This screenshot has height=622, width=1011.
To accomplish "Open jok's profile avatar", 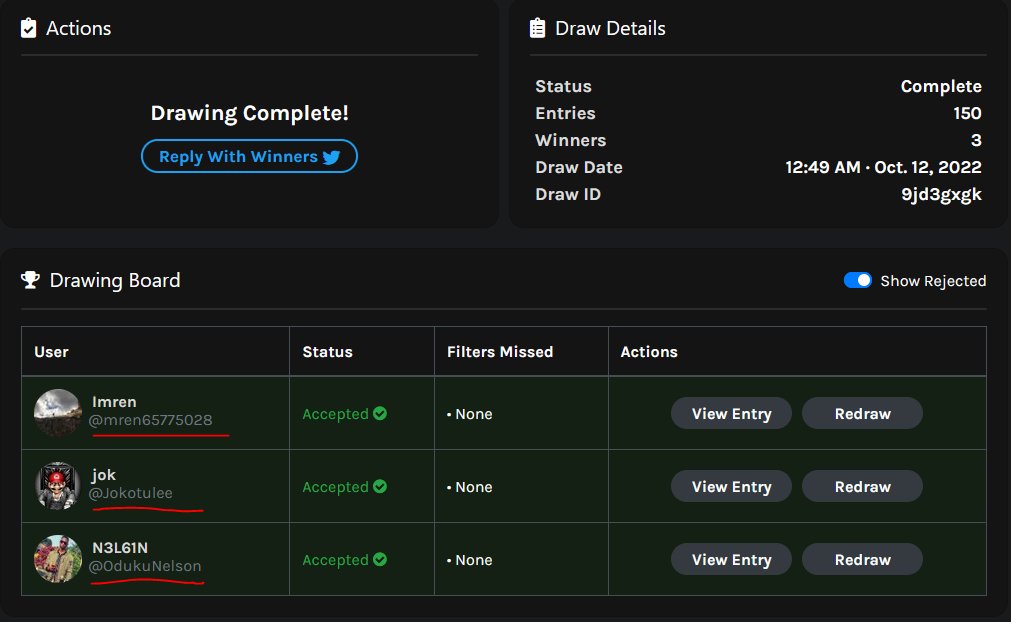I will coord(58,485).
